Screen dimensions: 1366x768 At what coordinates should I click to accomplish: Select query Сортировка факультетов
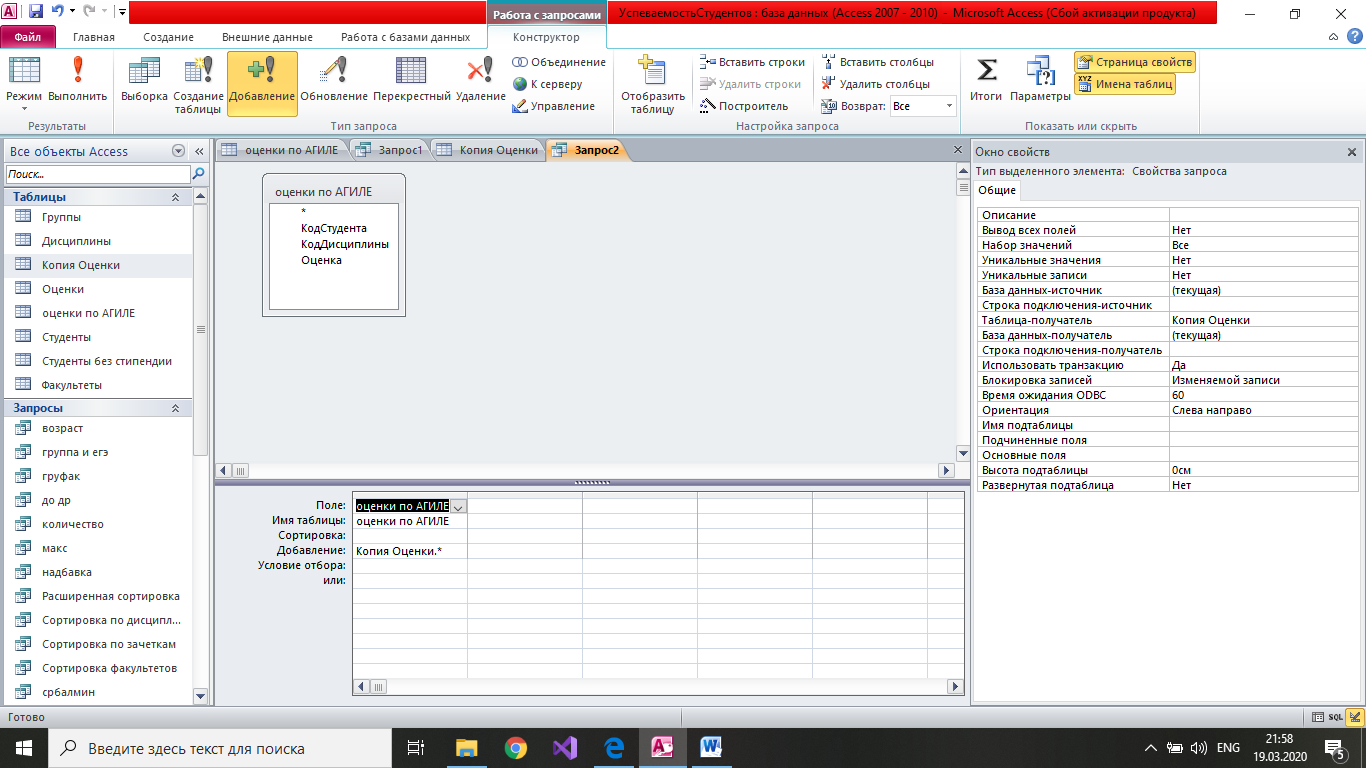click(97, 668)
